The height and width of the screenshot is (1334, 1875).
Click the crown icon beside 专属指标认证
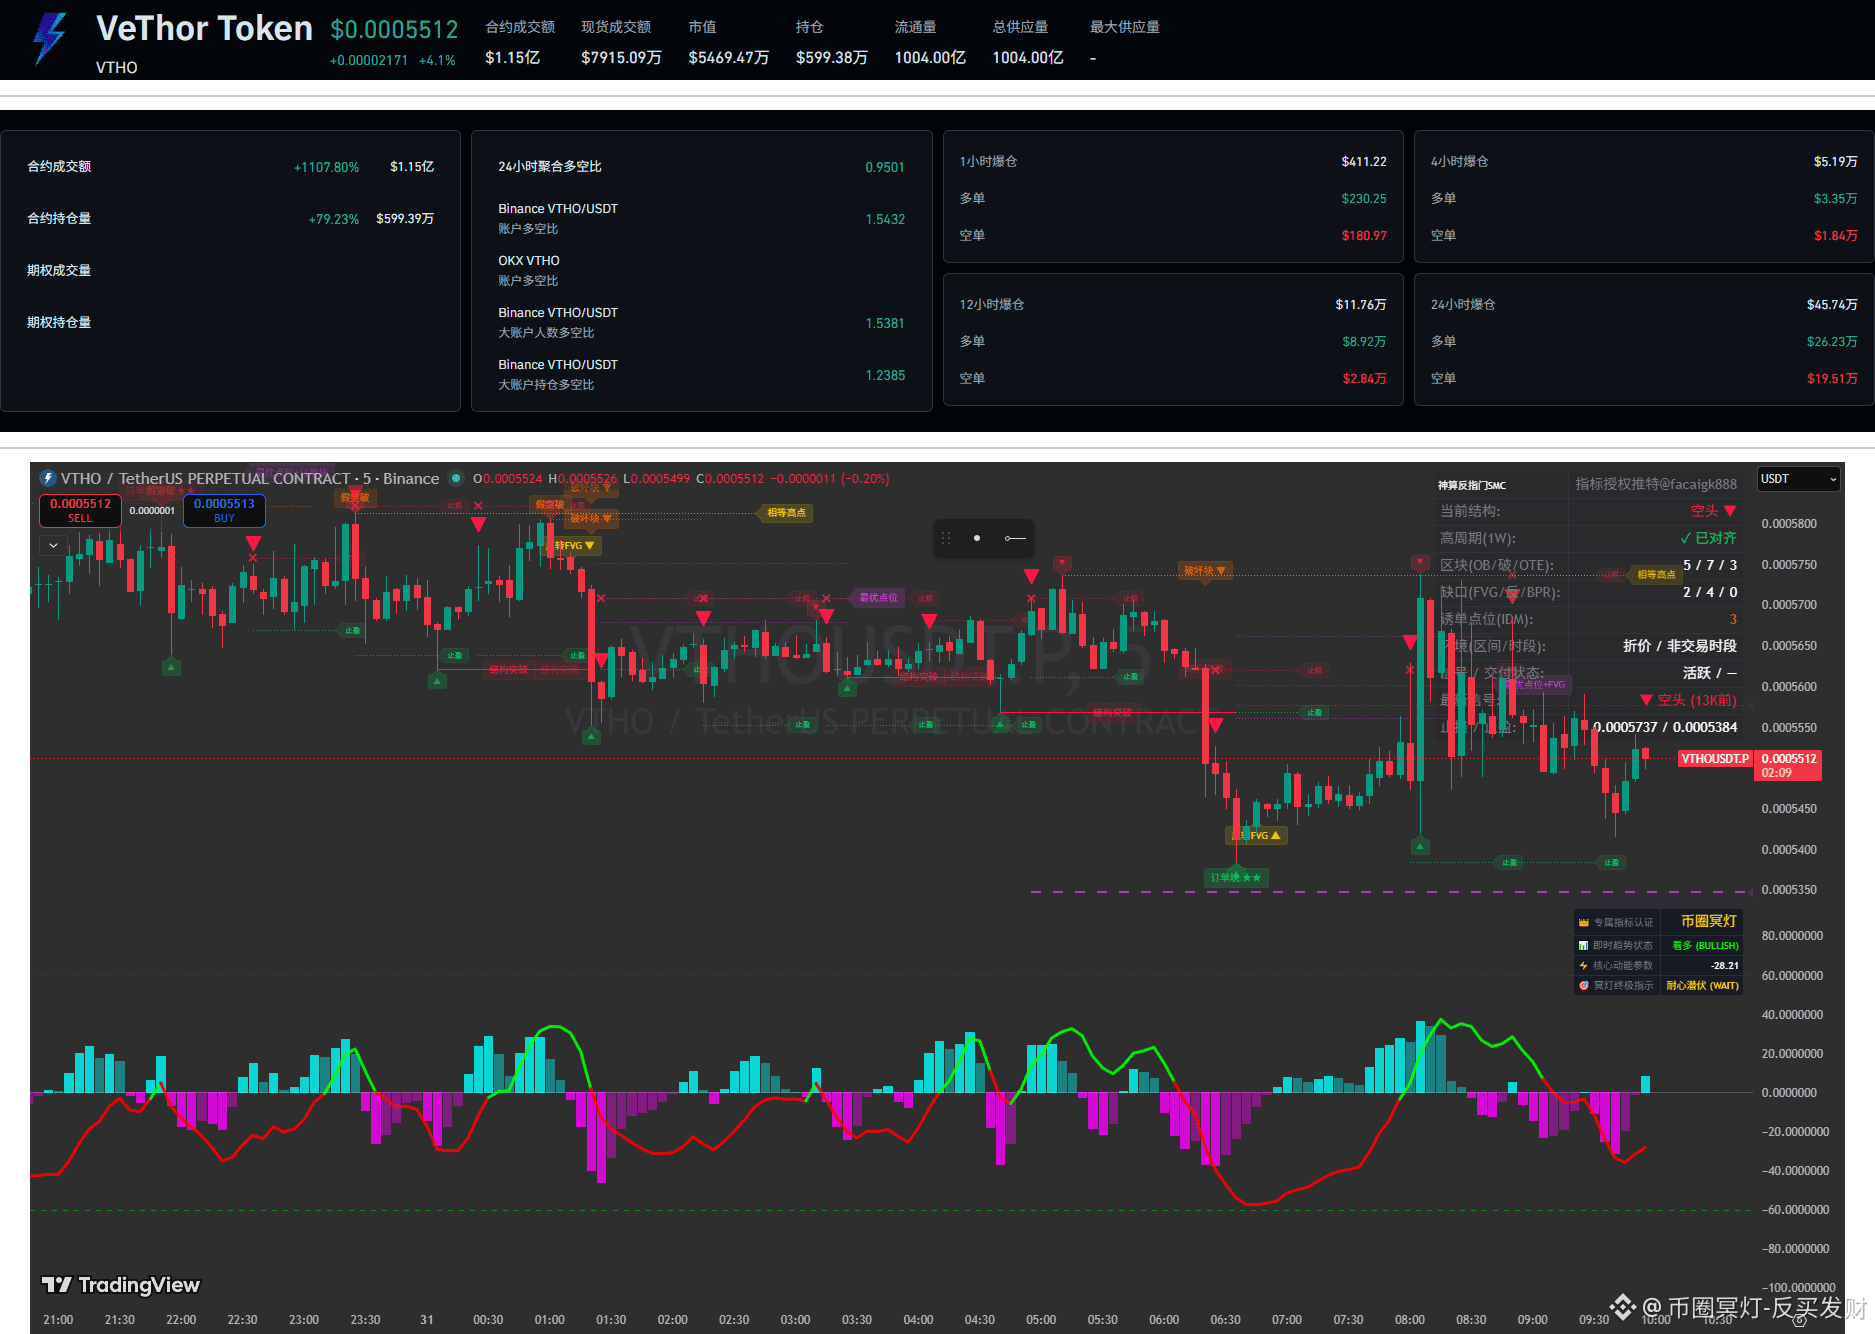point(1583,922)
